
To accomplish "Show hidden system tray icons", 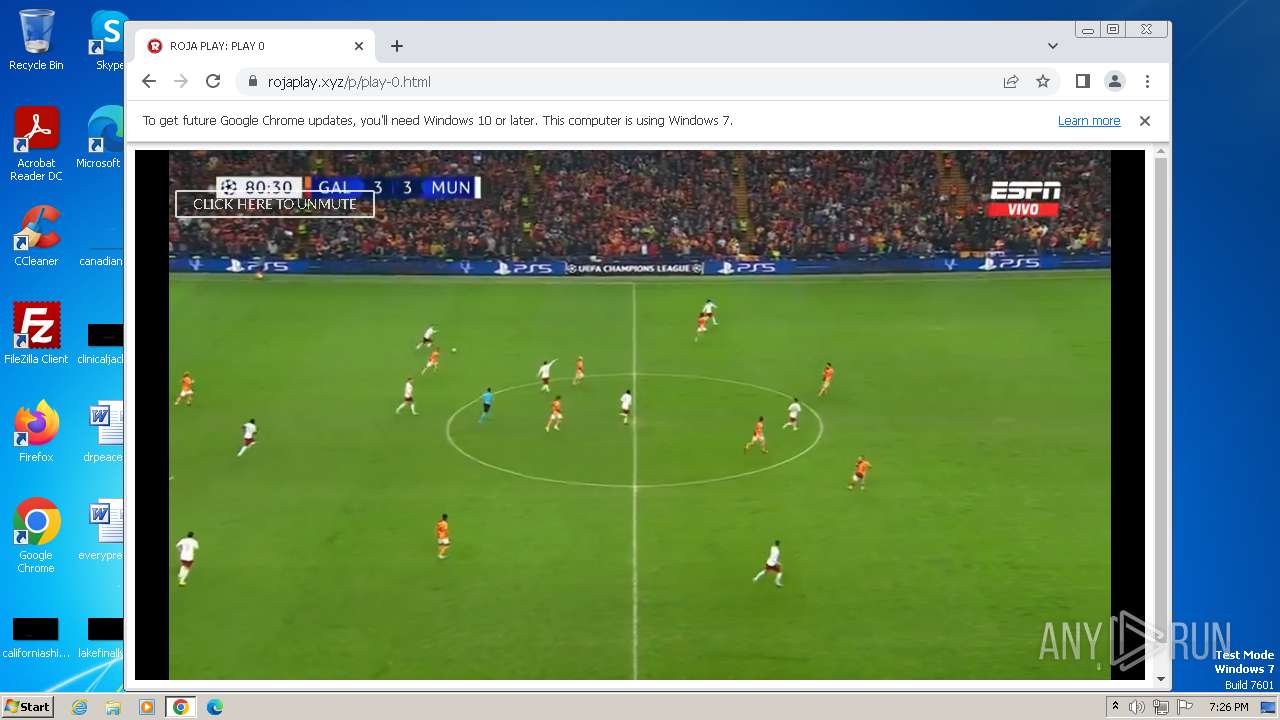I will (x=1115, y=707).
